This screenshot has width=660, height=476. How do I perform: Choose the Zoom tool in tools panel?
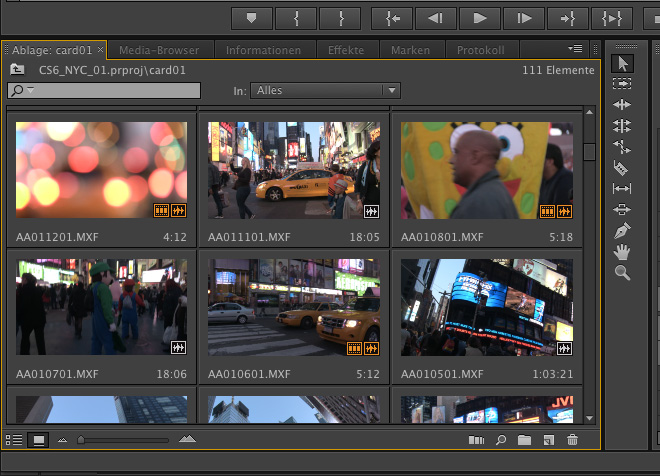click(622, 272)
